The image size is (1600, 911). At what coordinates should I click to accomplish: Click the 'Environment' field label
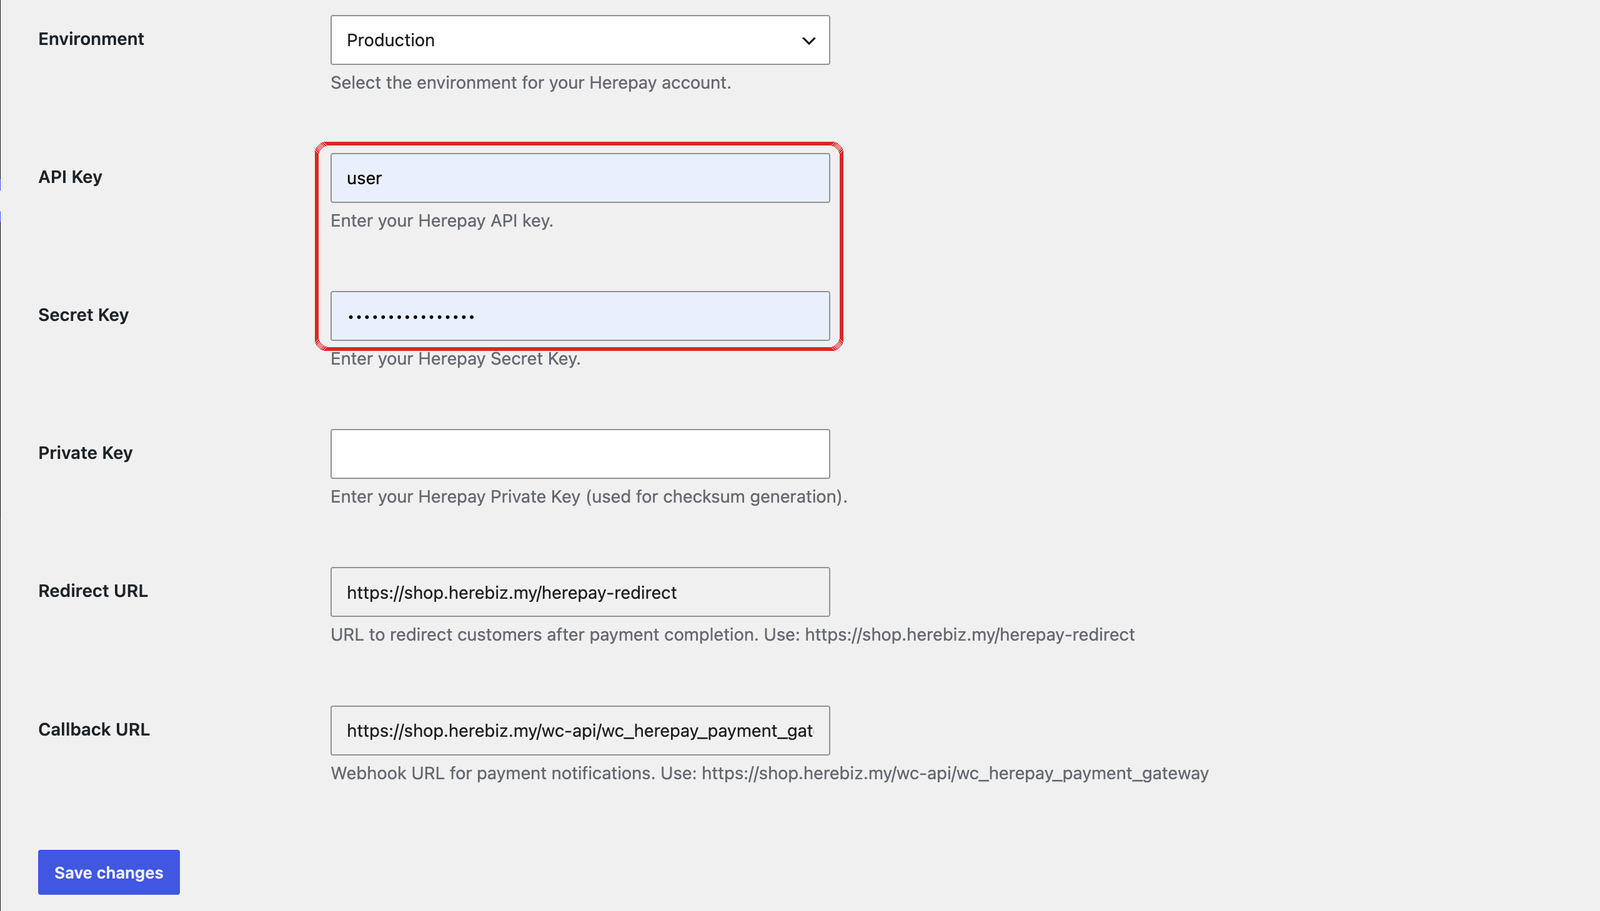(x=91, y=39)
